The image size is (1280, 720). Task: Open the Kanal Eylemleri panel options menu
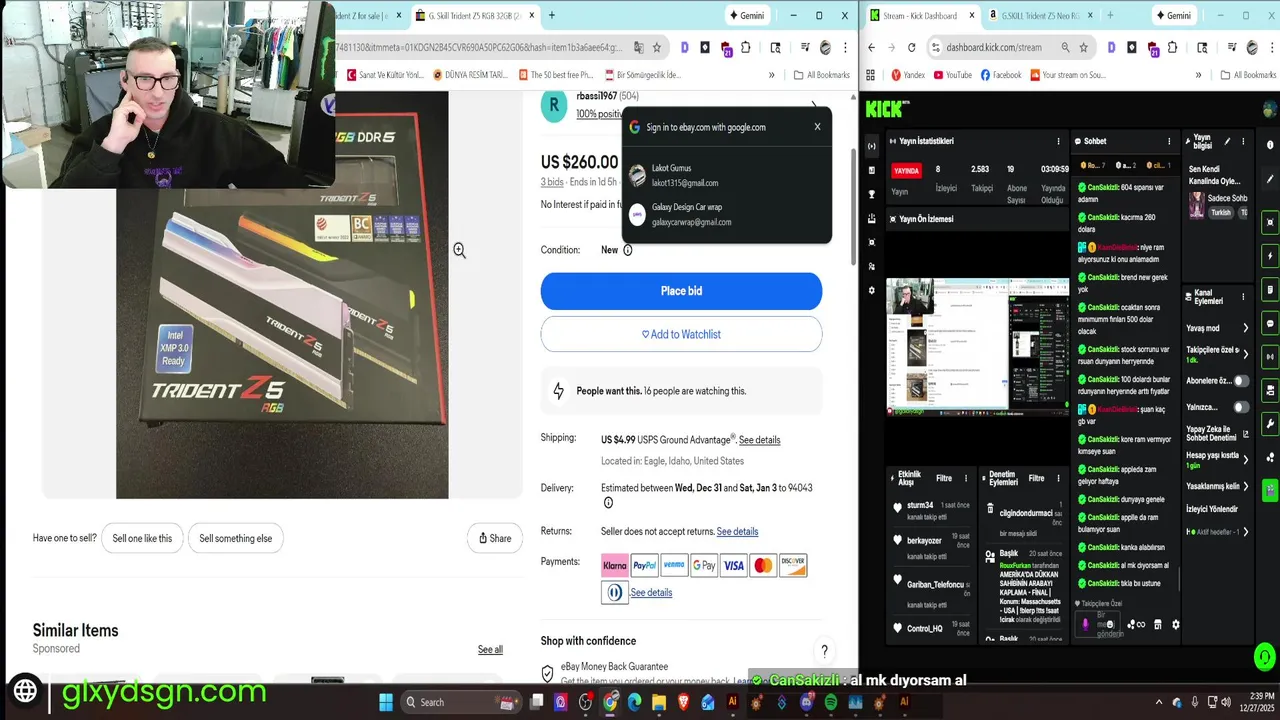1243,297
